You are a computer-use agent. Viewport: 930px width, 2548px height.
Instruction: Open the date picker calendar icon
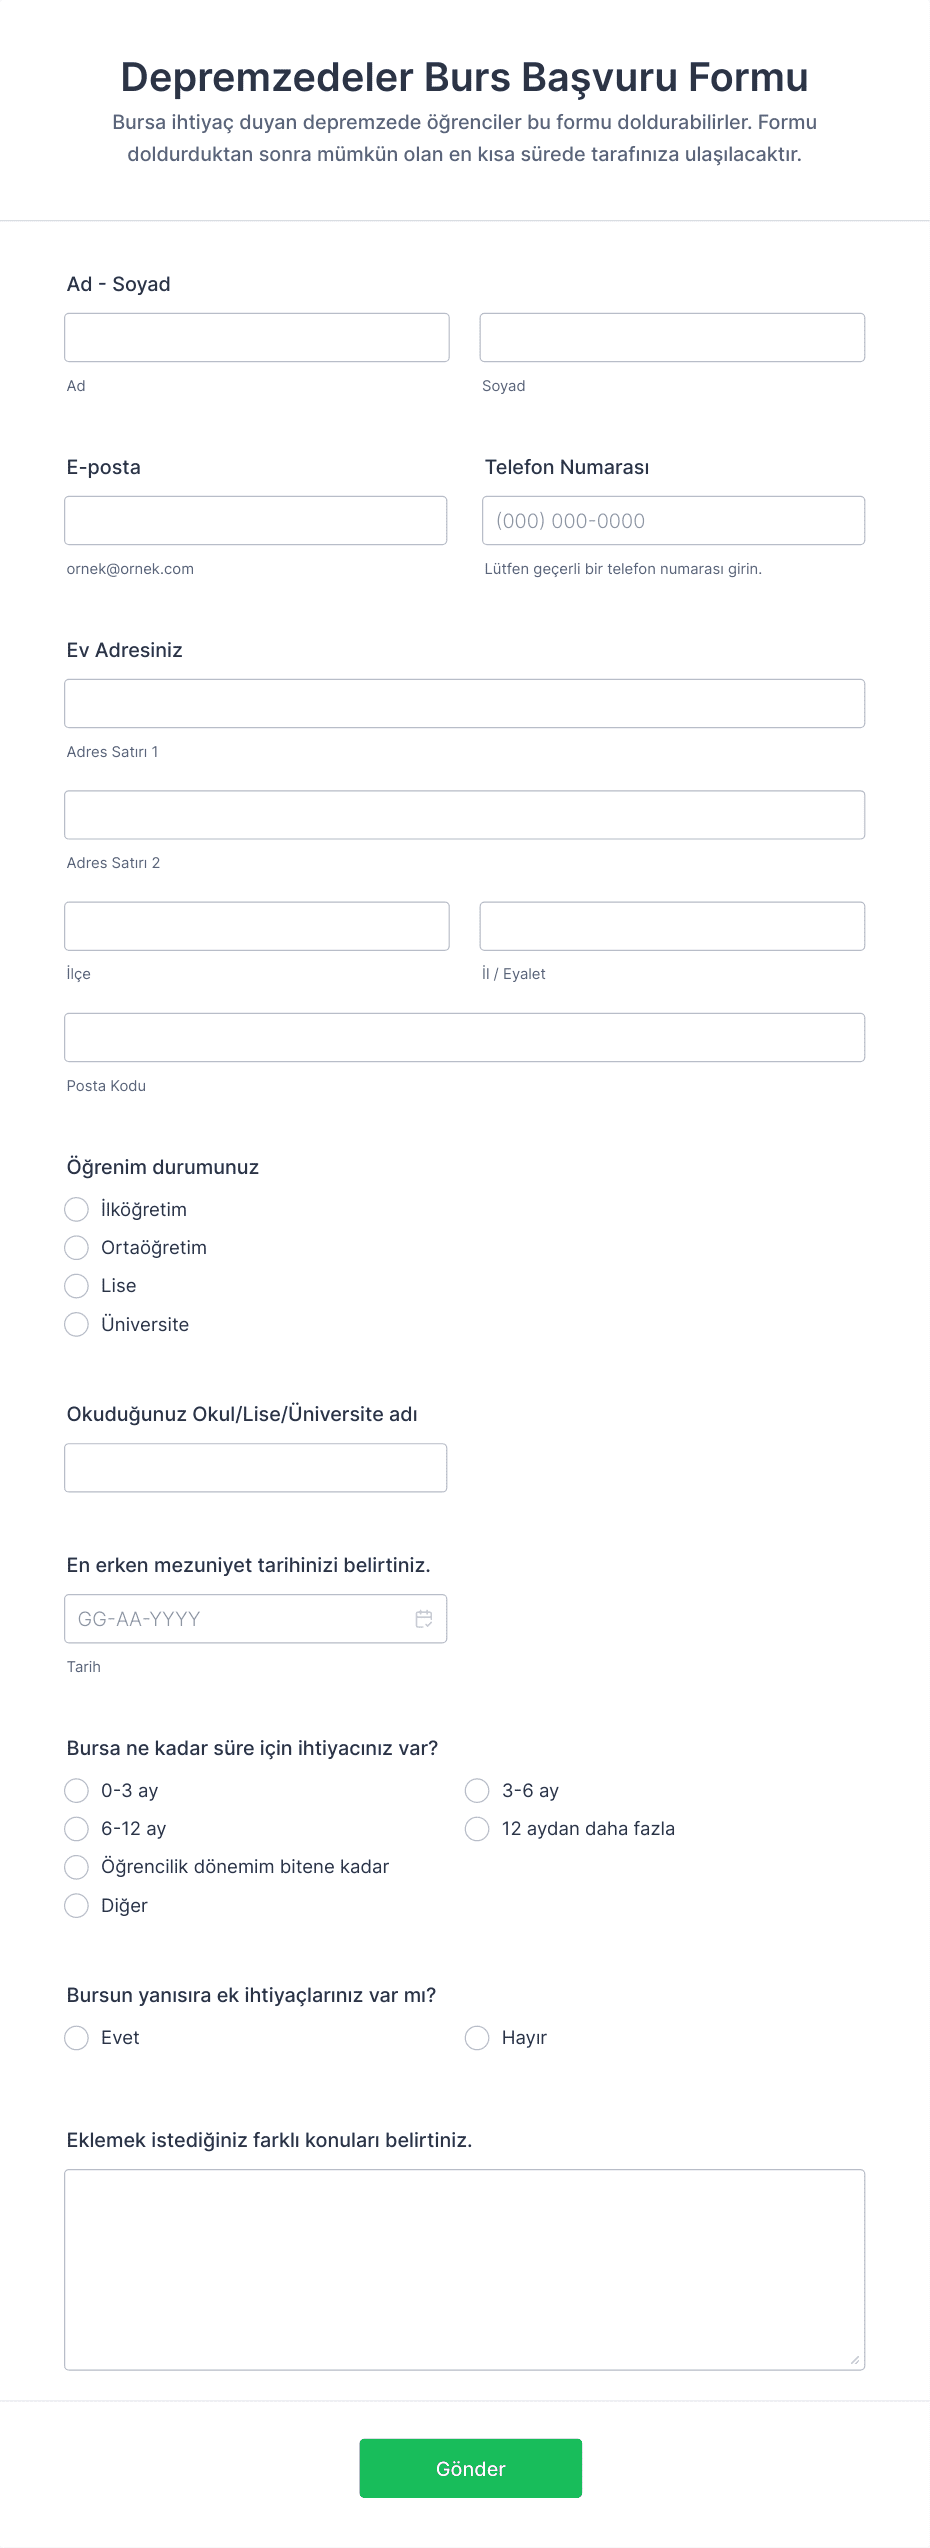pos(424,1618)
